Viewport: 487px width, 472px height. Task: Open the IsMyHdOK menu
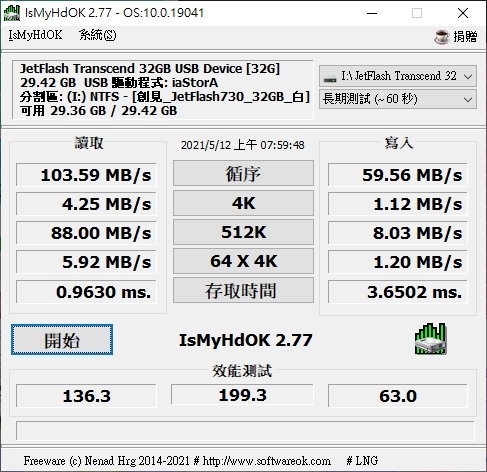click(x=35, y=35)
